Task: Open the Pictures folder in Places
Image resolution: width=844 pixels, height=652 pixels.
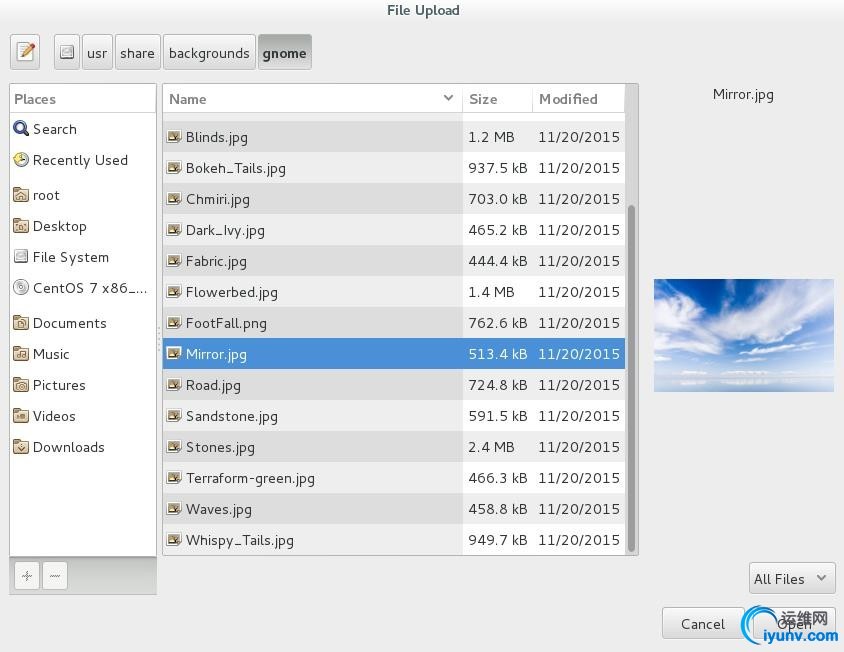Action: [82, 385]
